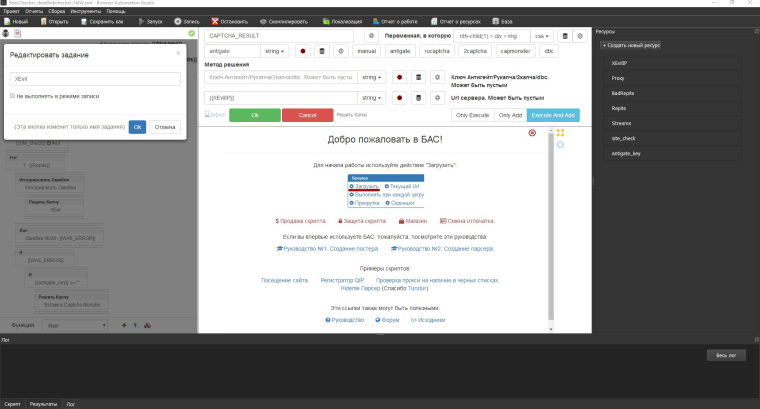Click the trash icon in the [[XEvilIP]] row
760x409 pixels.
click(416, 97)
